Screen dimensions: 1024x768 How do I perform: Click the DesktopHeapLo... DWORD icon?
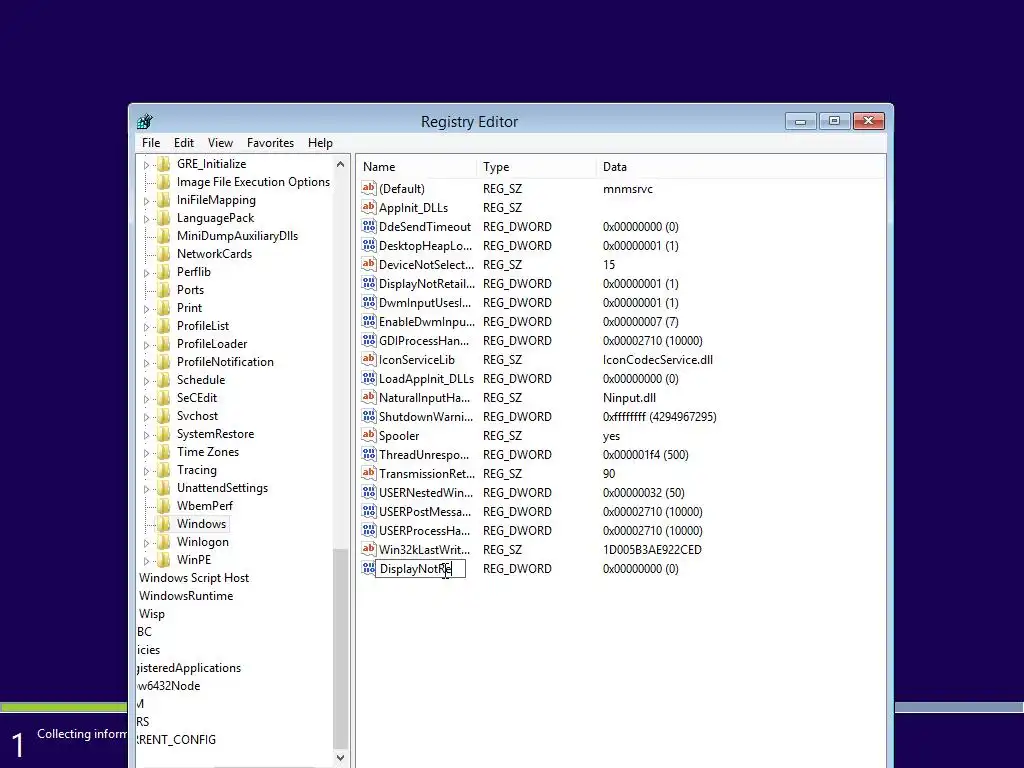coord(368,245)
